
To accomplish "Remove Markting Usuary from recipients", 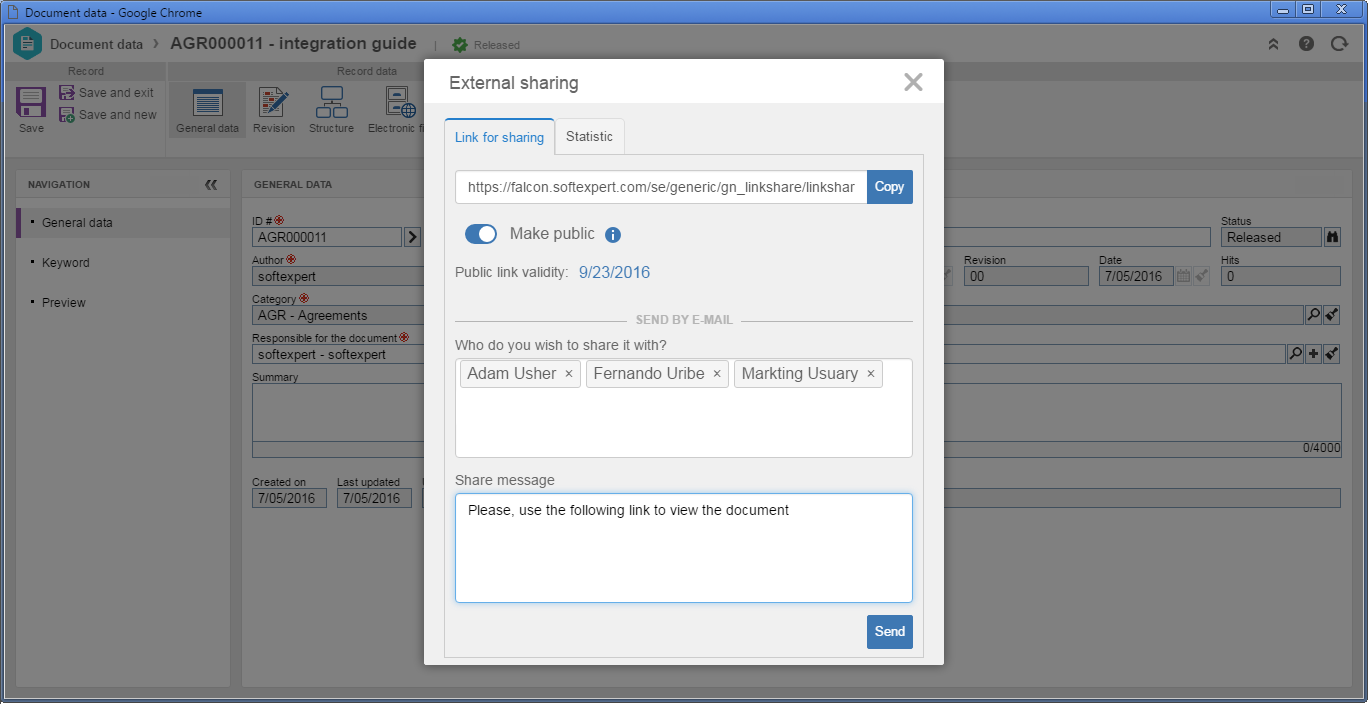I will click(871, 374).
